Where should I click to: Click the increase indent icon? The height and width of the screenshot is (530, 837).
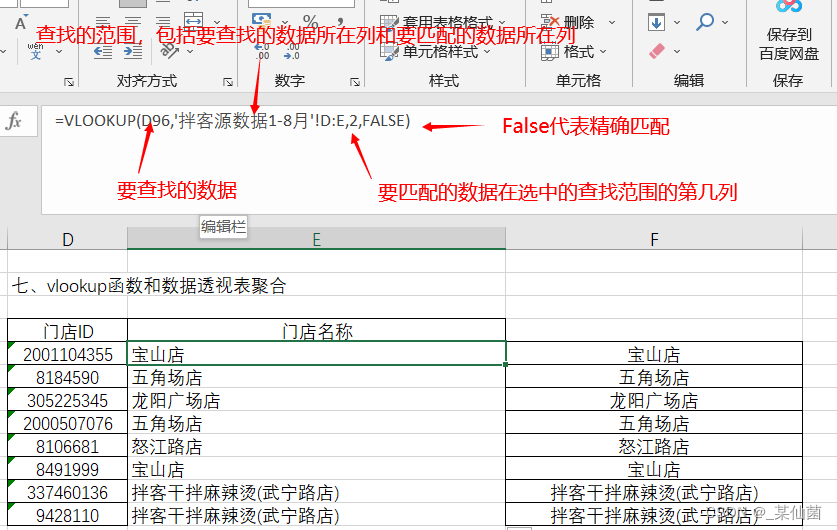point(132,51)
